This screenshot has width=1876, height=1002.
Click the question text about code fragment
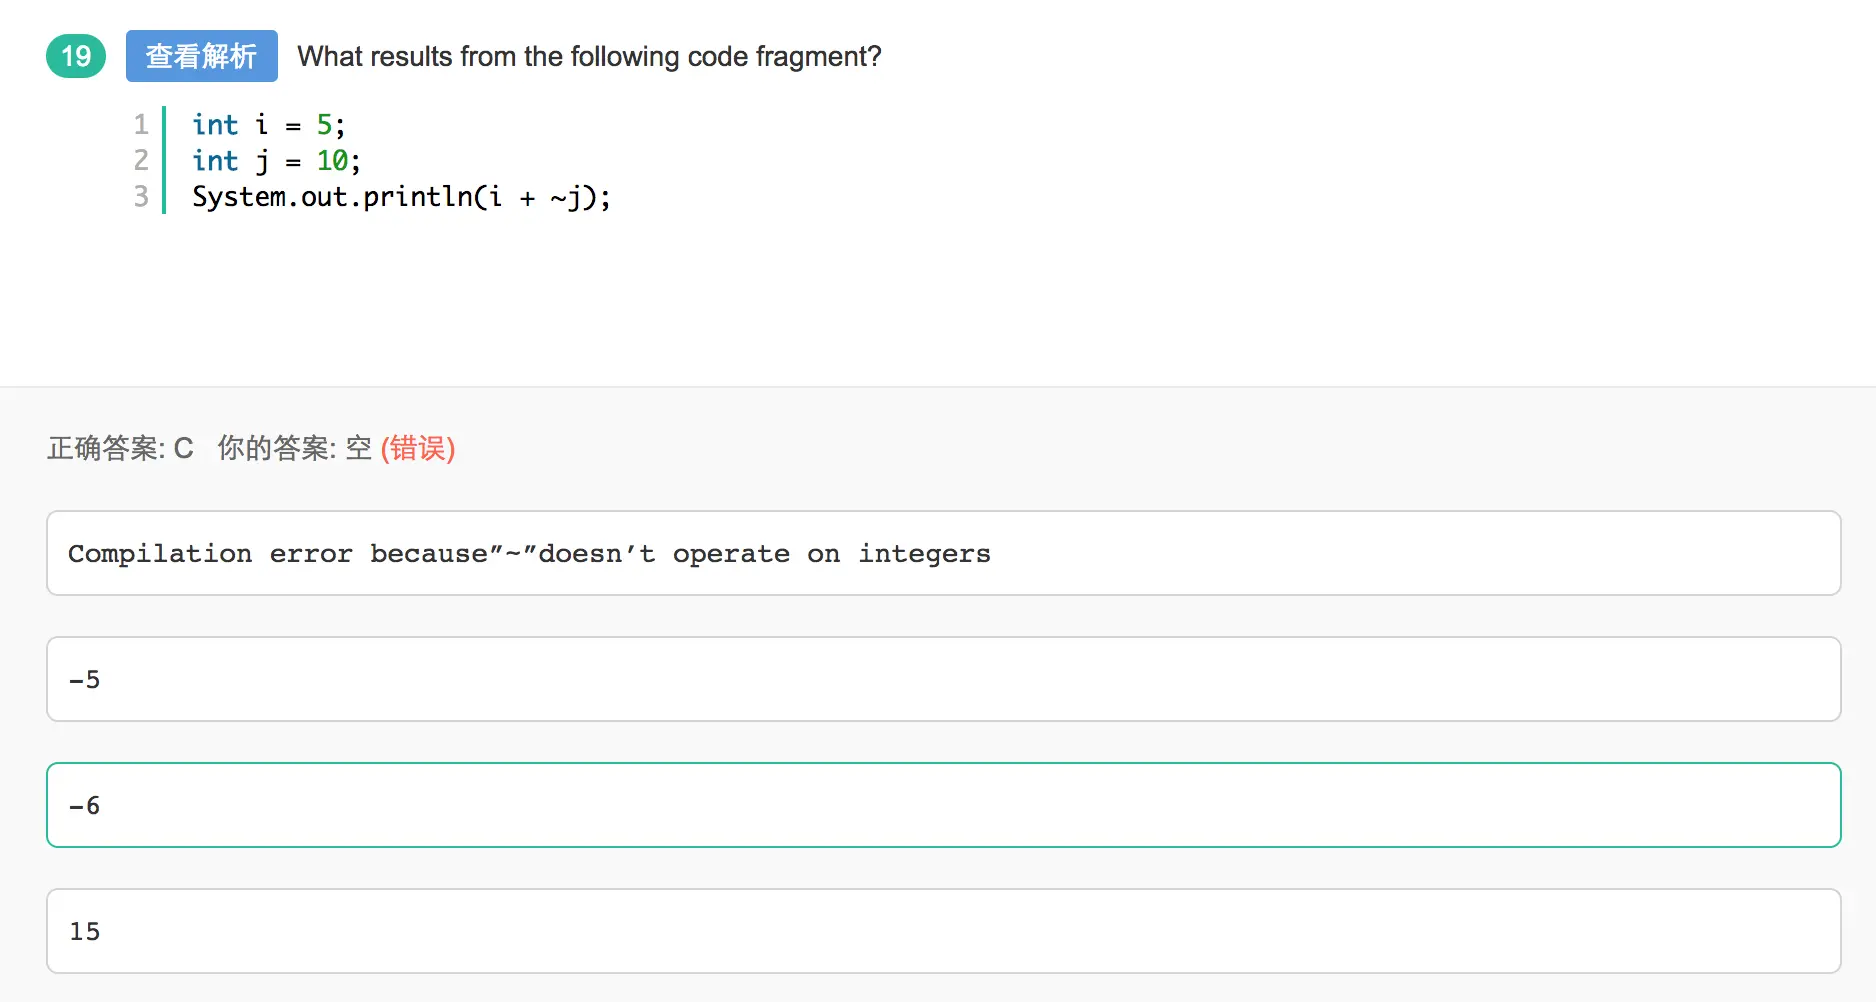(589, 56)
